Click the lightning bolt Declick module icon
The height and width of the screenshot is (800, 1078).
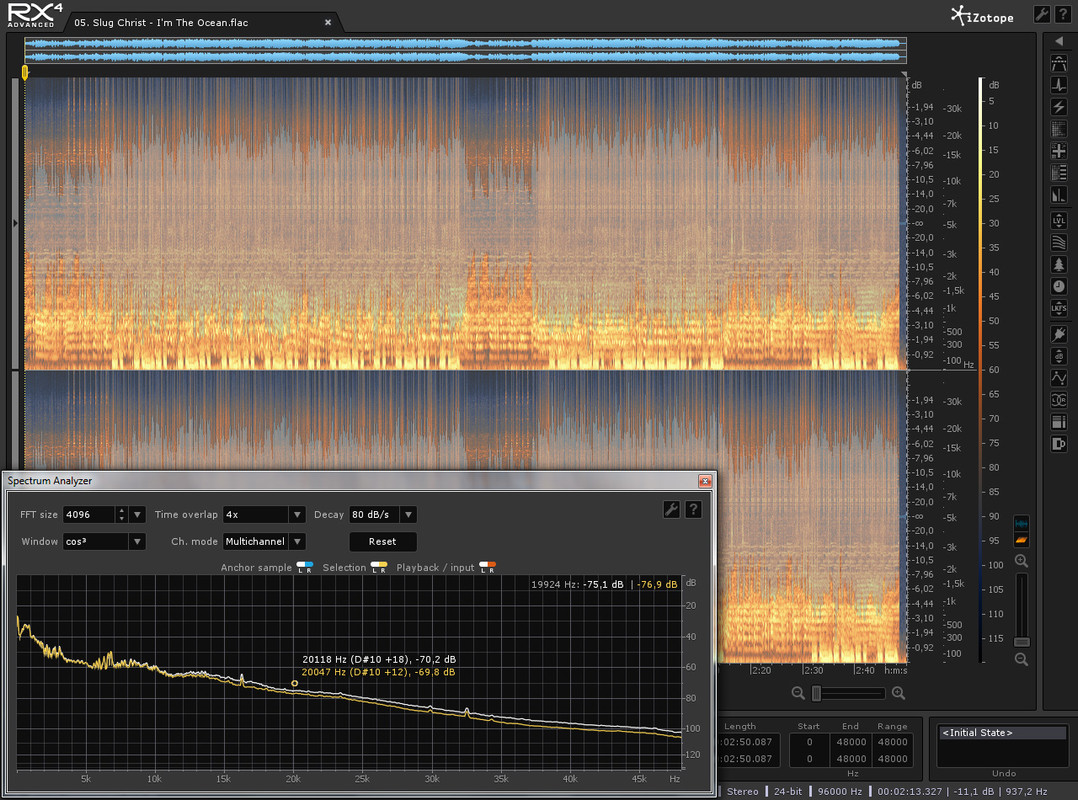click(x=1059, y=107)
